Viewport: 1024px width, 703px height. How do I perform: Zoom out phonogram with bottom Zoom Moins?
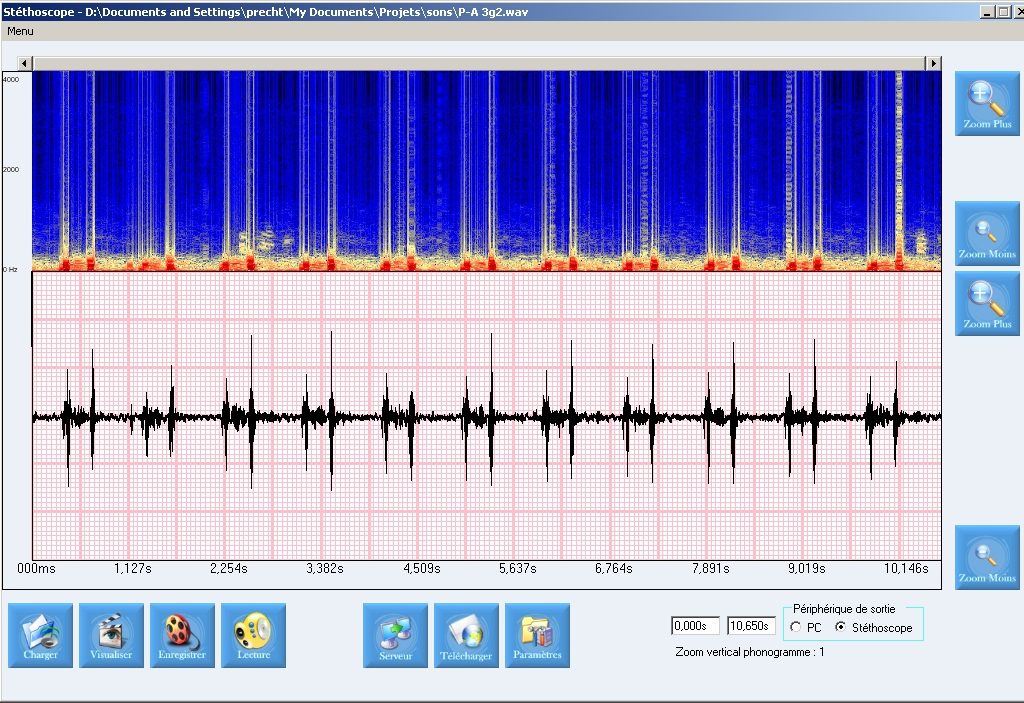[987, 557]
